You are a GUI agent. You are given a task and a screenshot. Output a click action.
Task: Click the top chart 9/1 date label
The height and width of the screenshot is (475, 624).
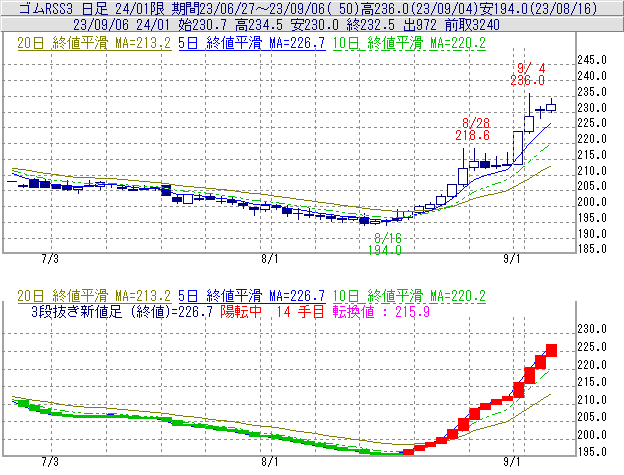tap(512, 259)
